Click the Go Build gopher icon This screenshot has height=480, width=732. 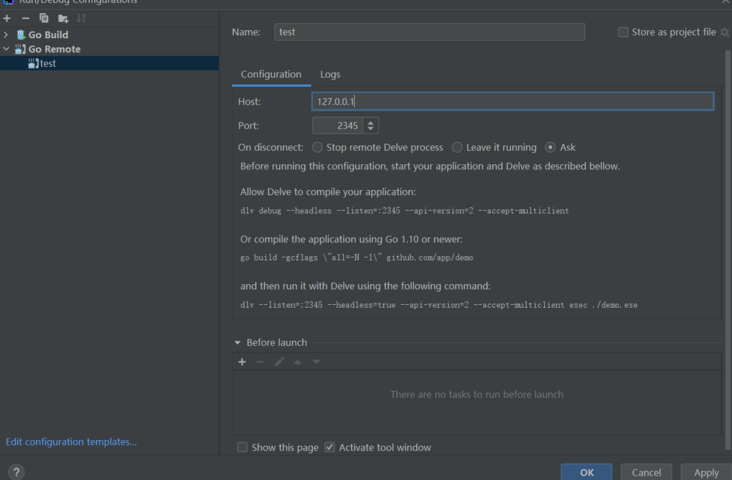[x=20, y=35]
